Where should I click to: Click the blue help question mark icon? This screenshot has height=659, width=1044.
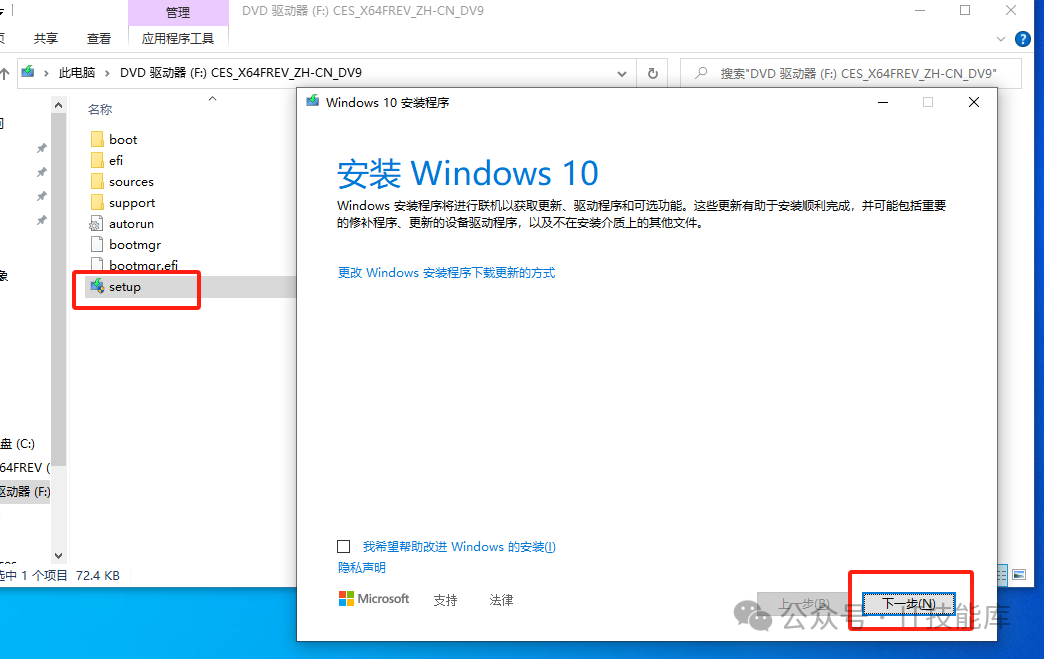pos(1023,39)
